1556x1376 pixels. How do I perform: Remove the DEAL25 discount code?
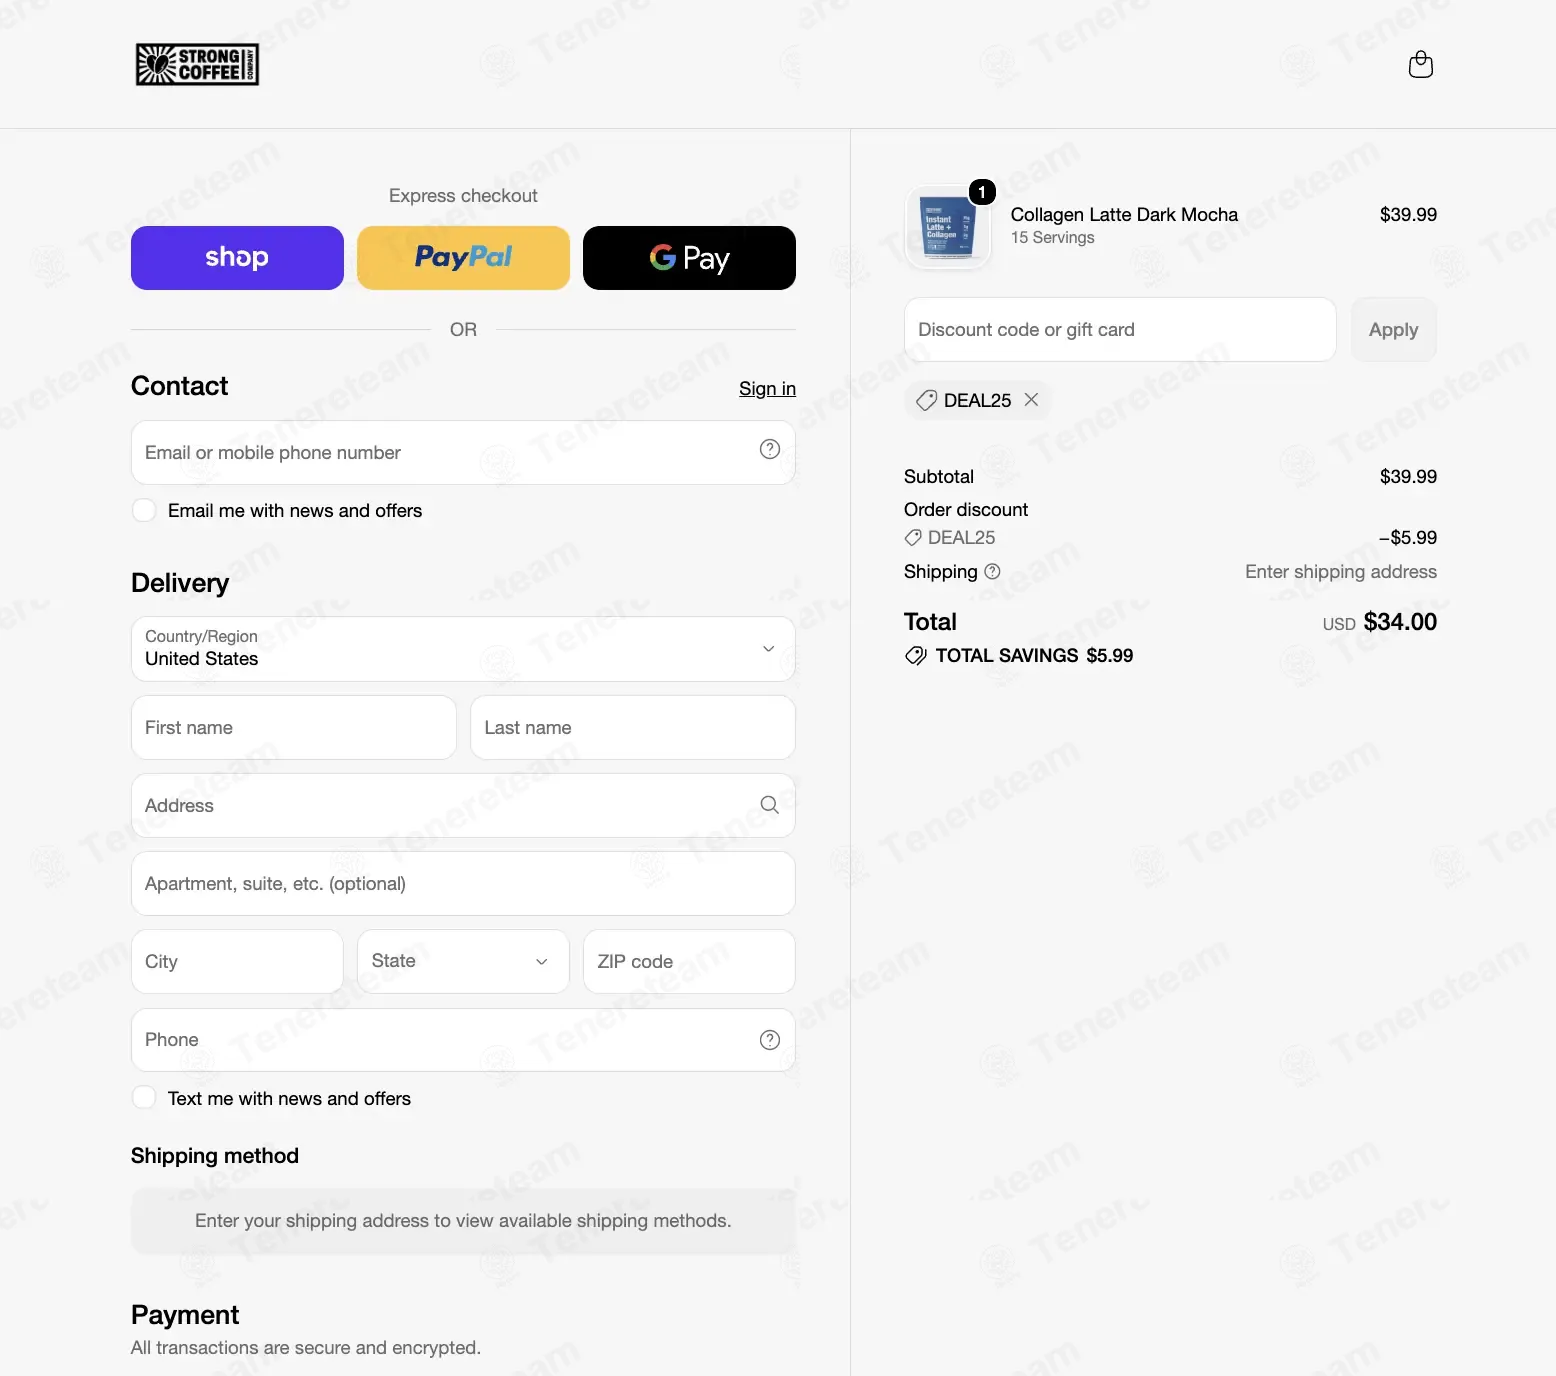tap(1031, 400)
